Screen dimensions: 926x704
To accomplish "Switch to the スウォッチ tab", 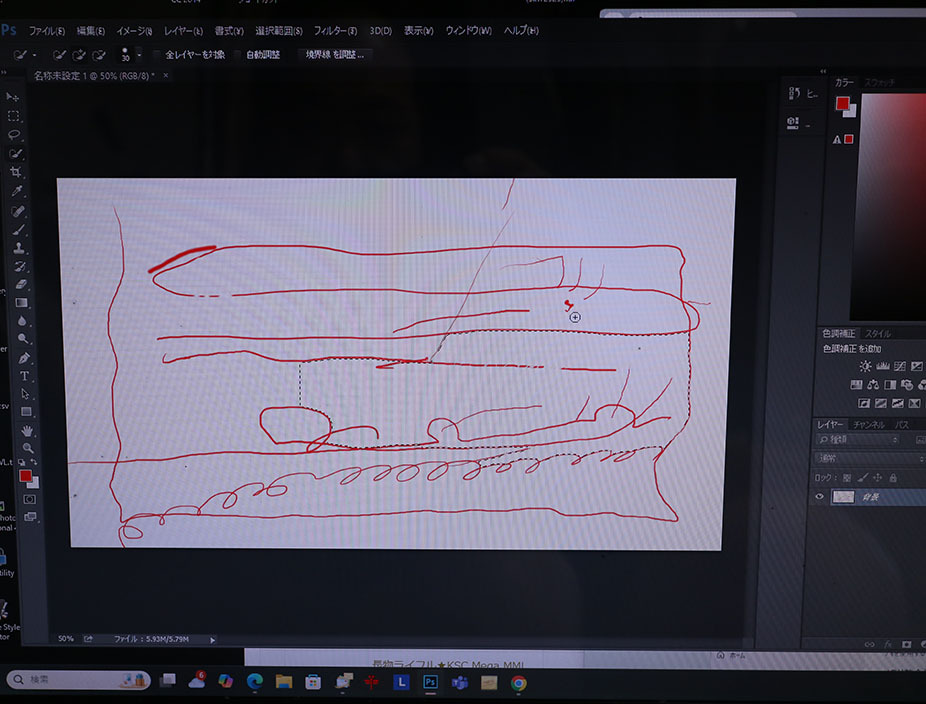I will coord(880,83).
